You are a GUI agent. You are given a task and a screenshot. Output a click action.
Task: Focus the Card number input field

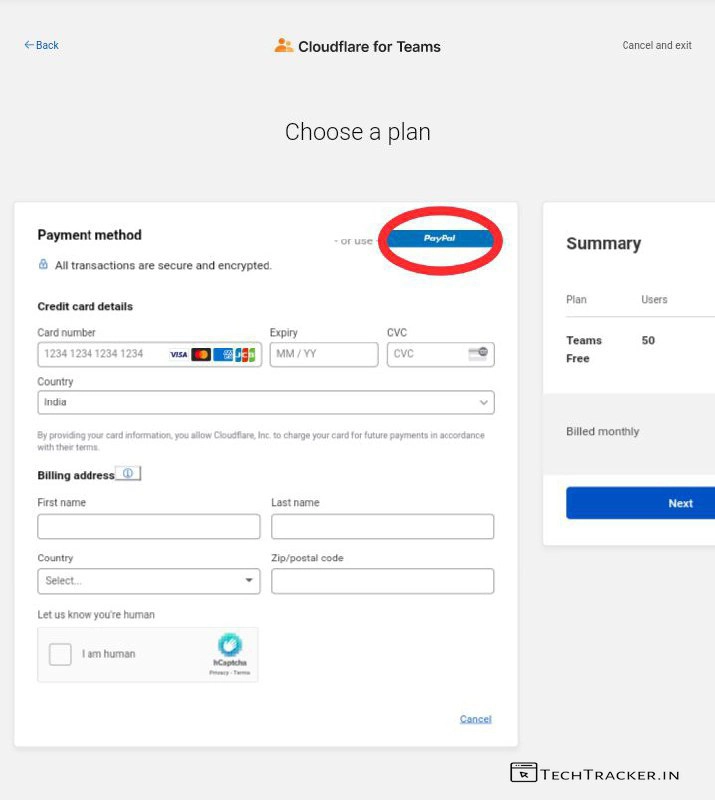[x=100, y=354]
